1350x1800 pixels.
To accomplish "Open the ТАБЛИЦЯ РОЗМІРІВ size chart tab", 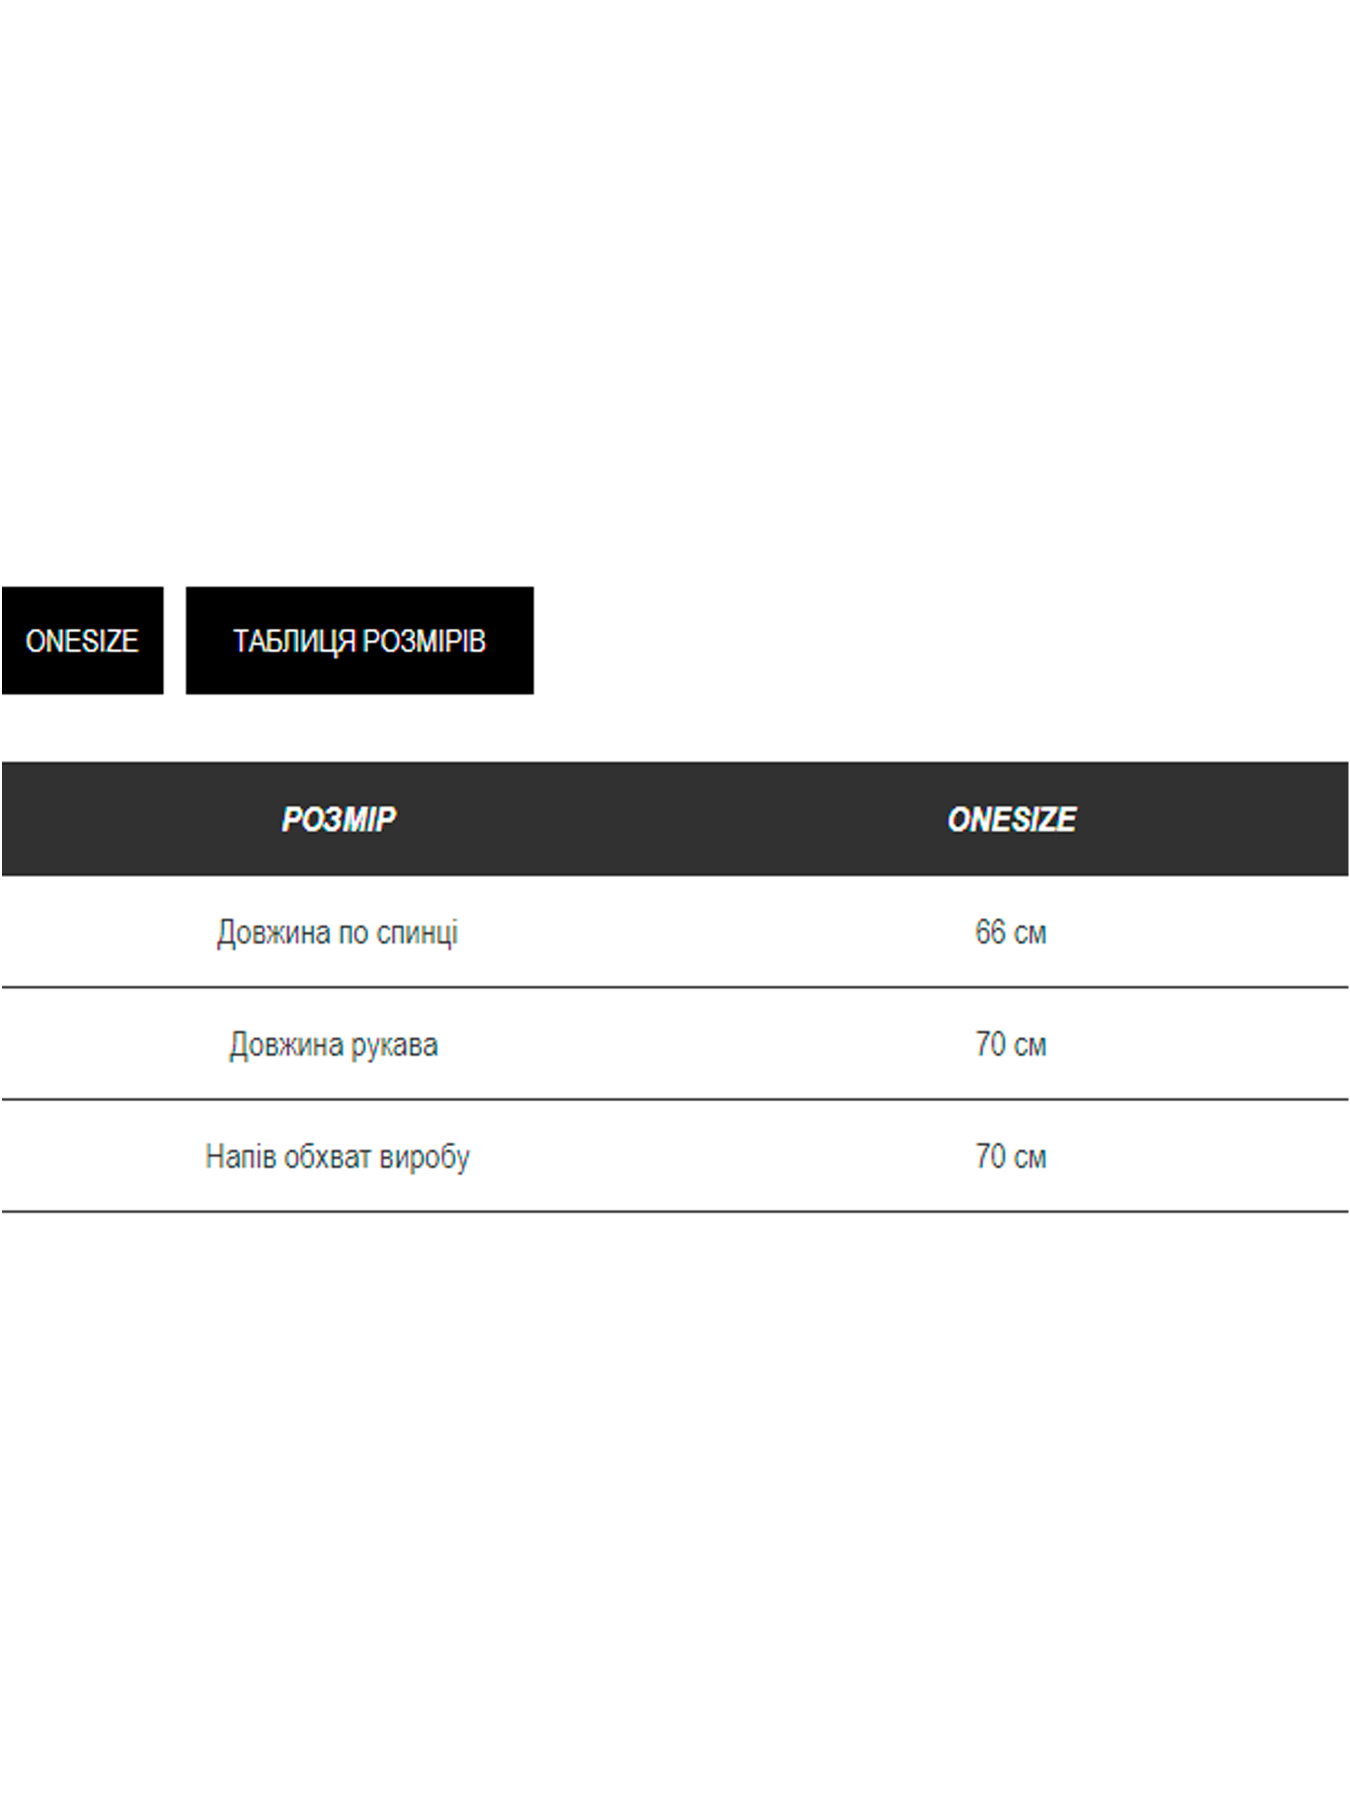I will (359, 640).
